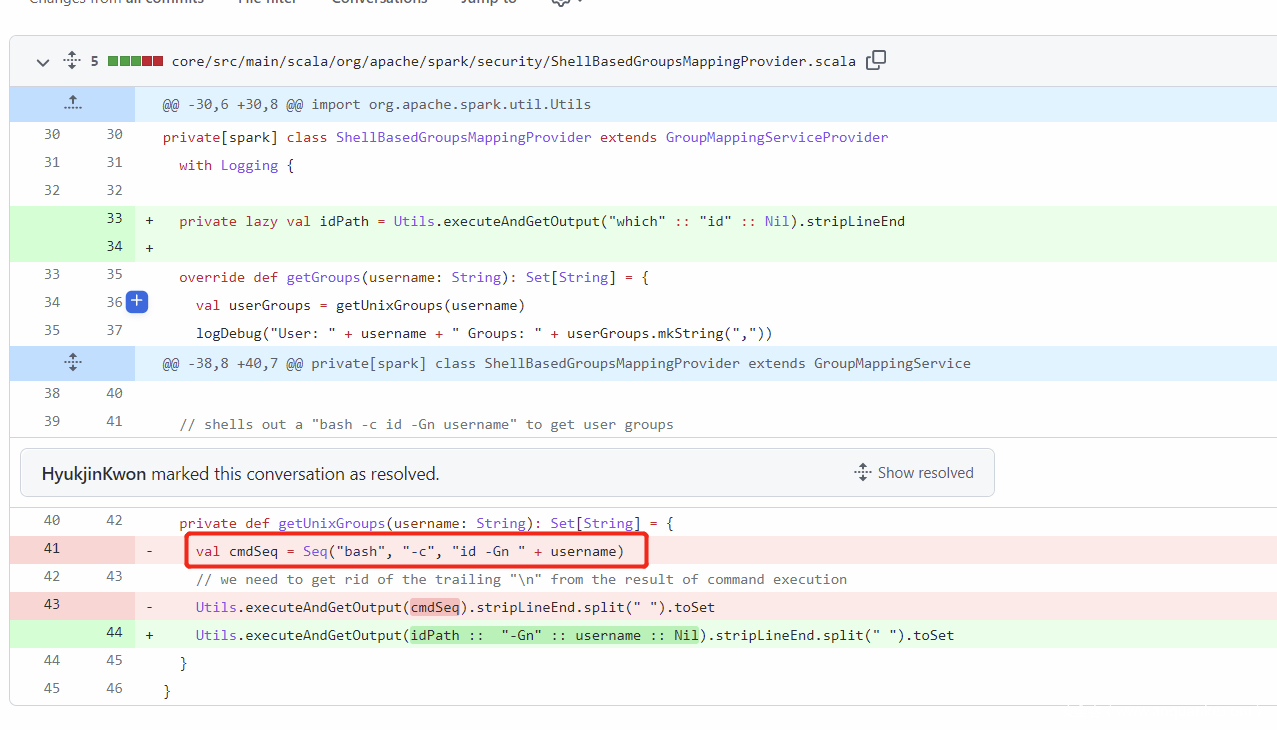Screen dimensions: 1277x730
Task: Expand hidden lines between lines 37 and 40
Action: [x=72, y=363]
